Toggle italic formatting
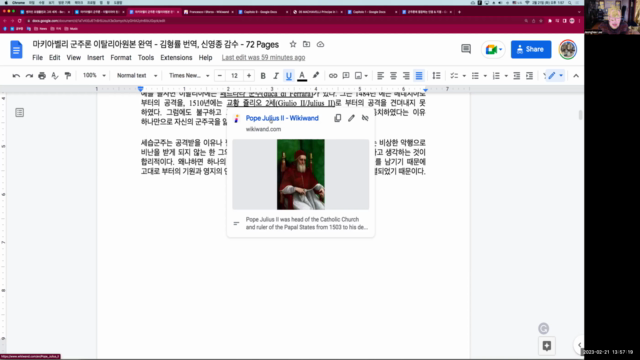The height and width of the screenshot is (360, 640). 276,76
